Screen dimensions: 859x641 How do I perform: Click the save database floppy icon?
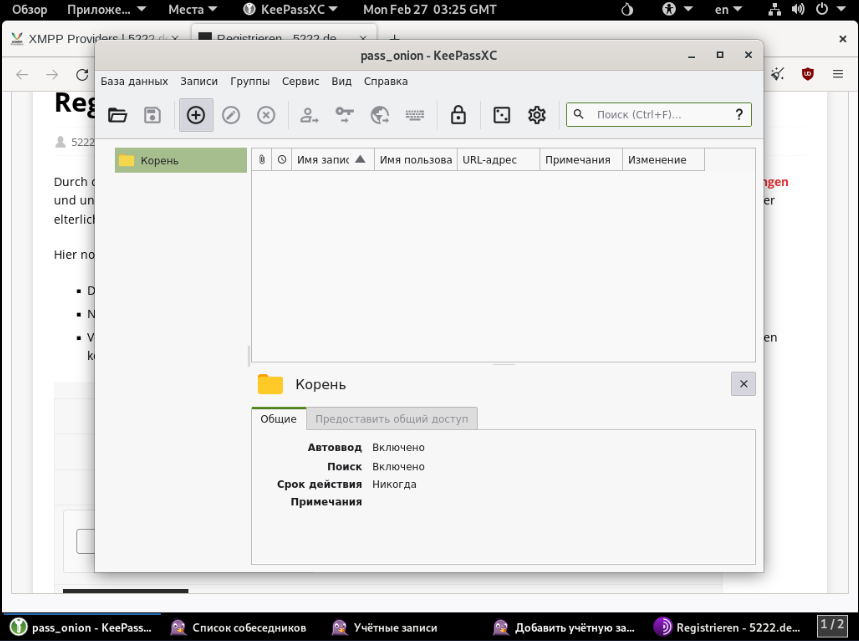pos(152,115)
